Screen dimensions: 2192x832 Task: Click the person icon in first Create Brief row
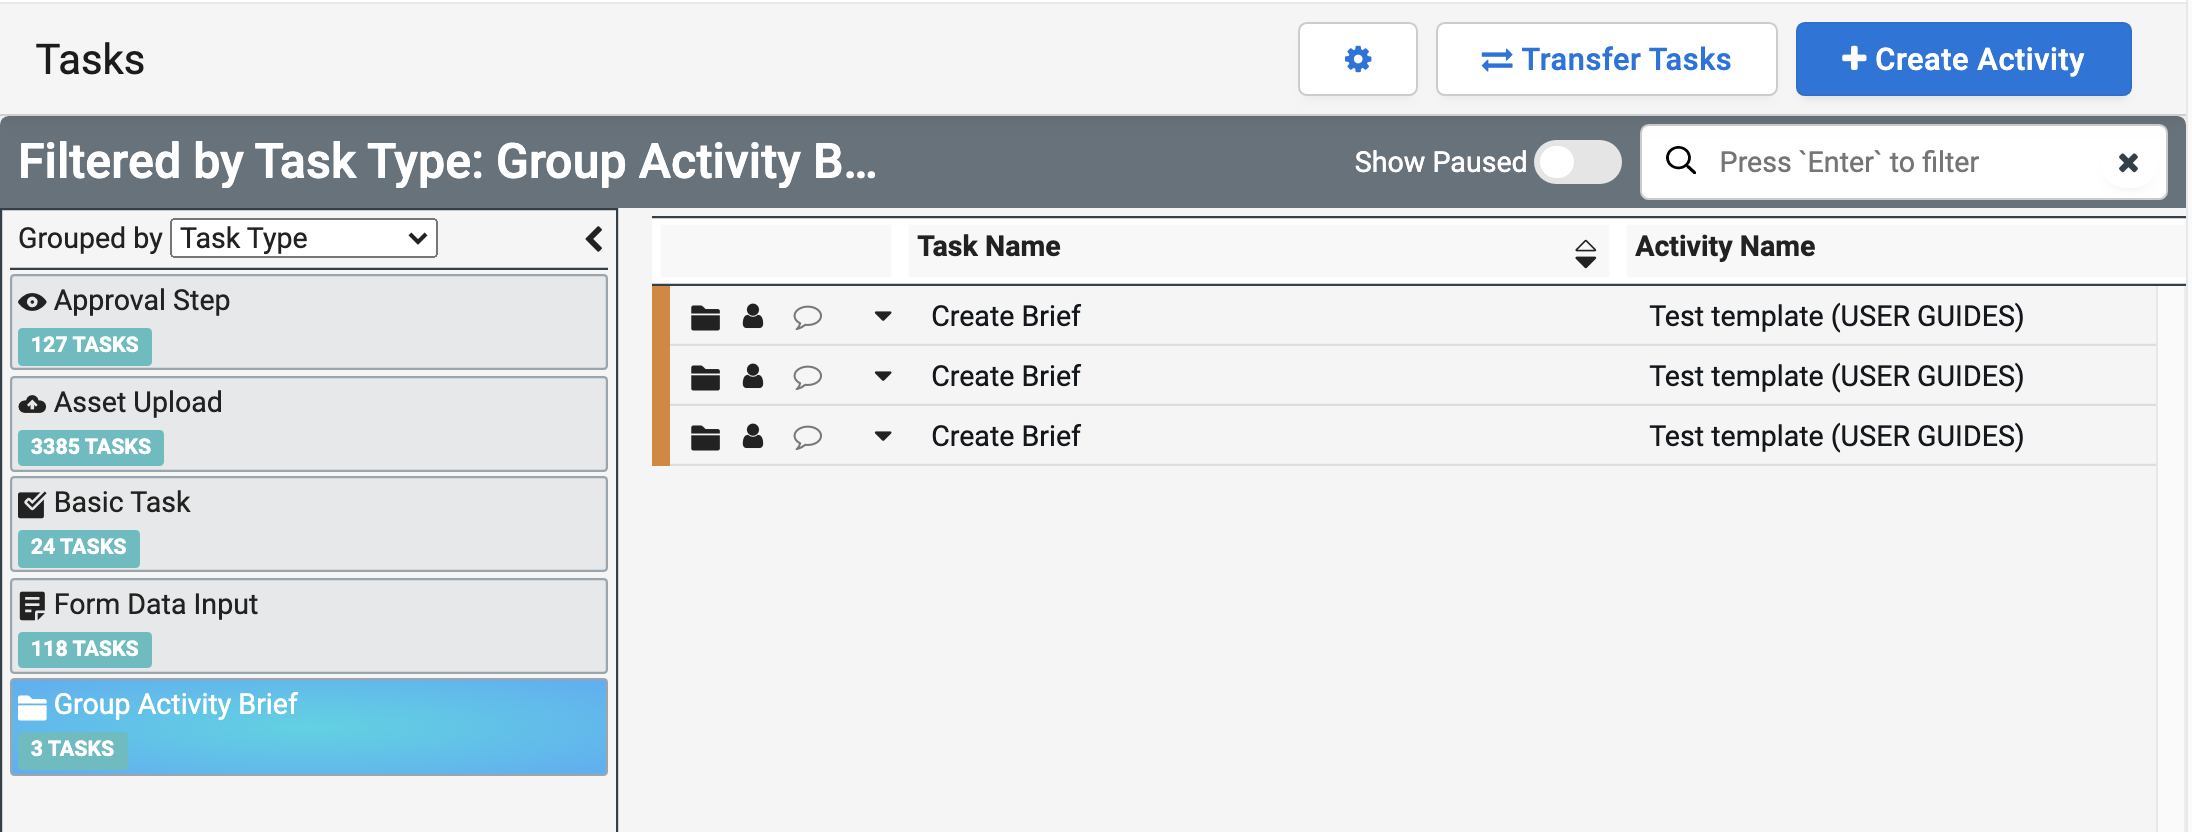(753, 317)
